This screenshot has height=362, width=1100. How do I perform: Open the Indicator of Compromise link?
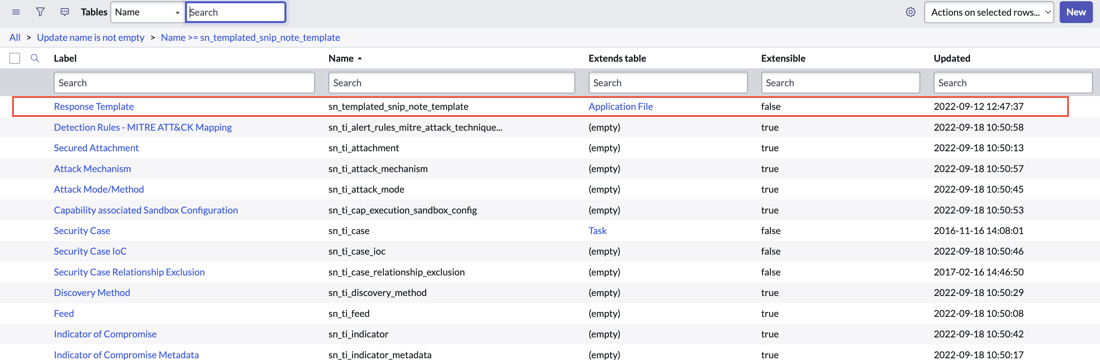105,334
